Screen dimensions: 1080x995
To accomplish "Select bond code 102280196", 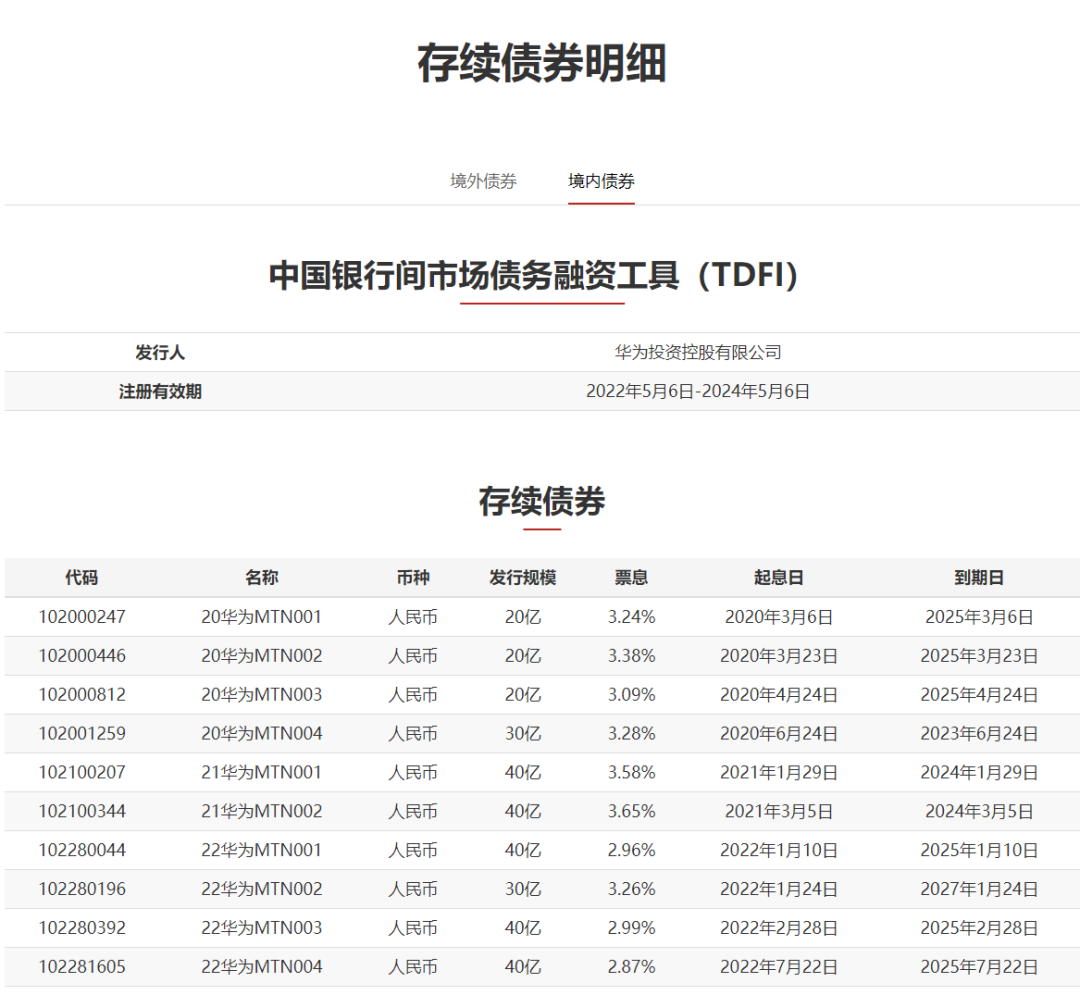I will [x=82, y=889].
